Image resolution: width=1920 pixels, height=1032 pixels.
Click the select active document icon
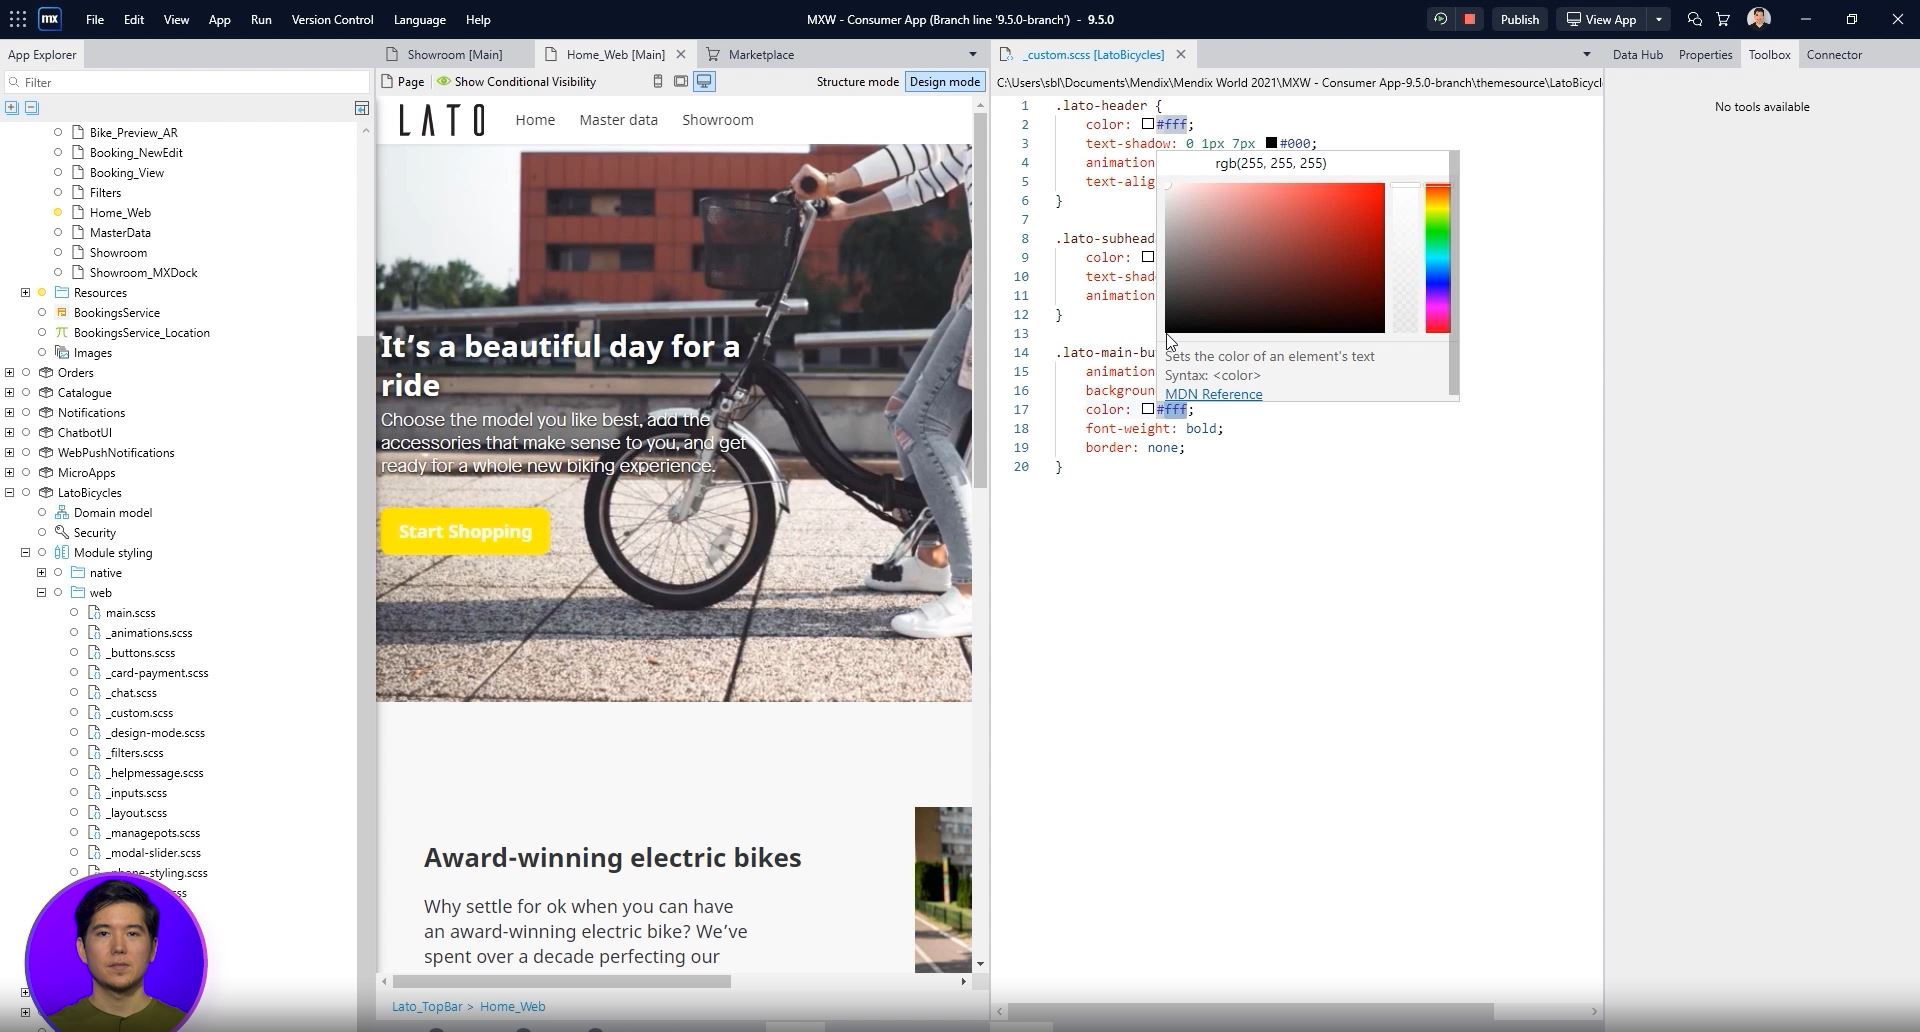(x=362, y=108)
